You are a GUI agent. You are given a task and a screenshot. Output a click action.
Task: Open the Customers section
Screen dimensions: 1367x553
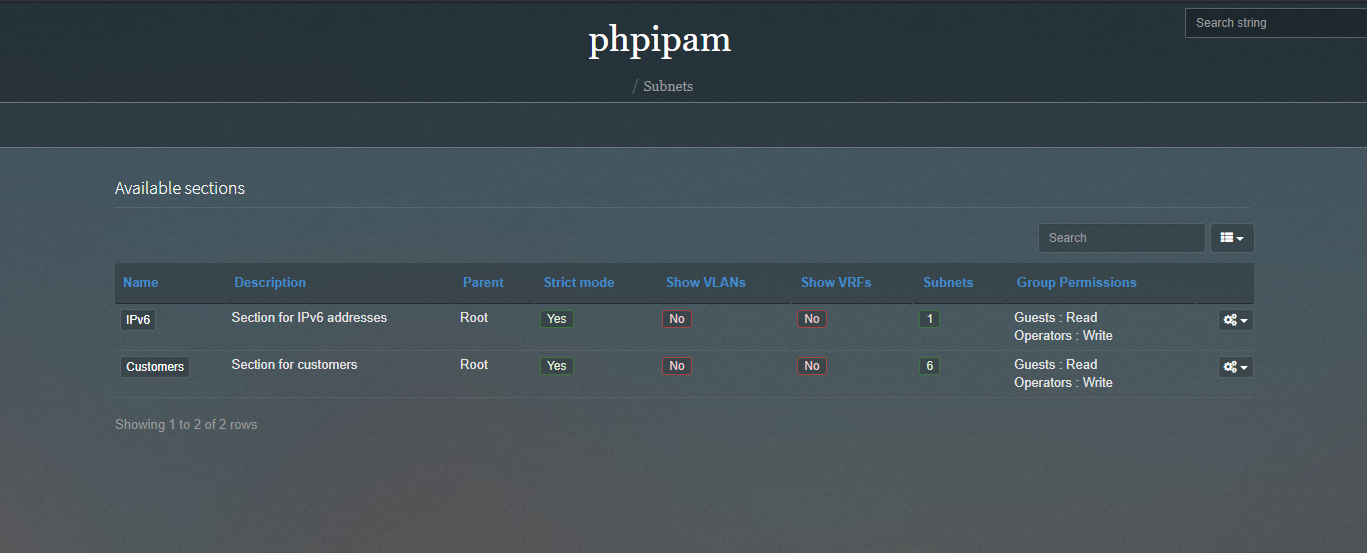coord(155,367)
